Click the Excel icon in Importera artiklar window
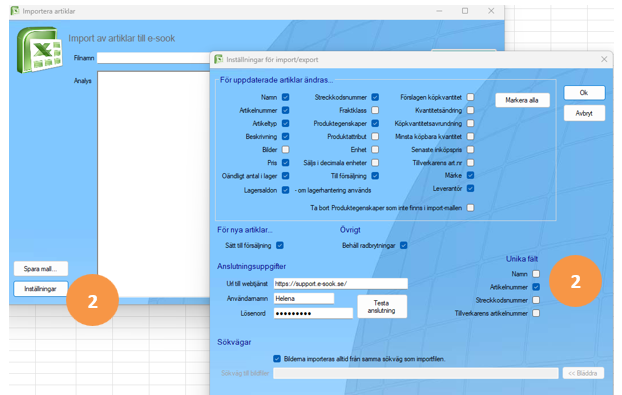 (40, 50)
